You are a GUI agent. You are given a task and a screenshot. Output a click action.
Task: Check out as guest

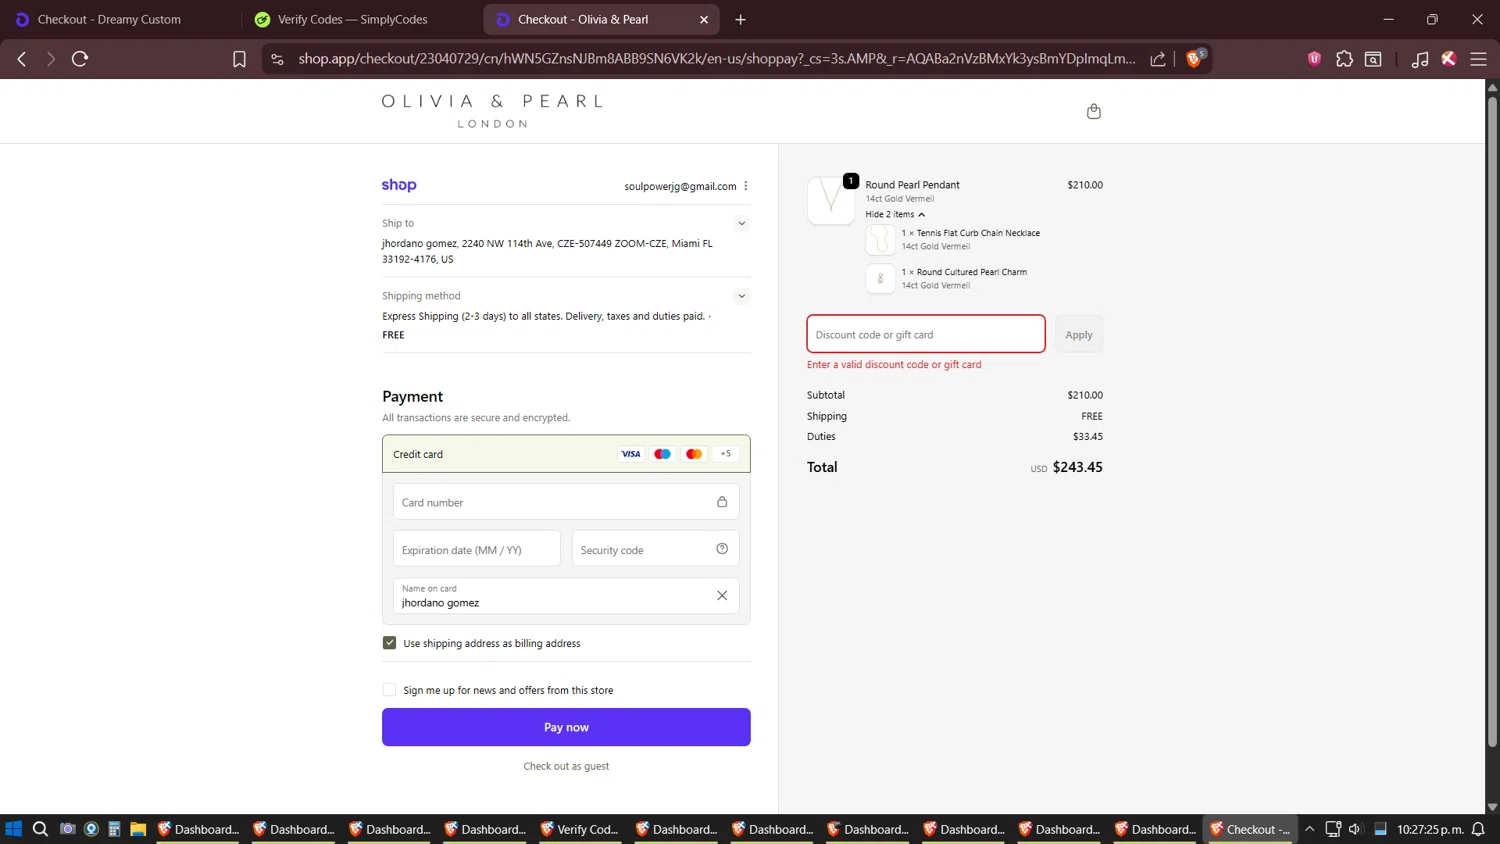point(566,766)
